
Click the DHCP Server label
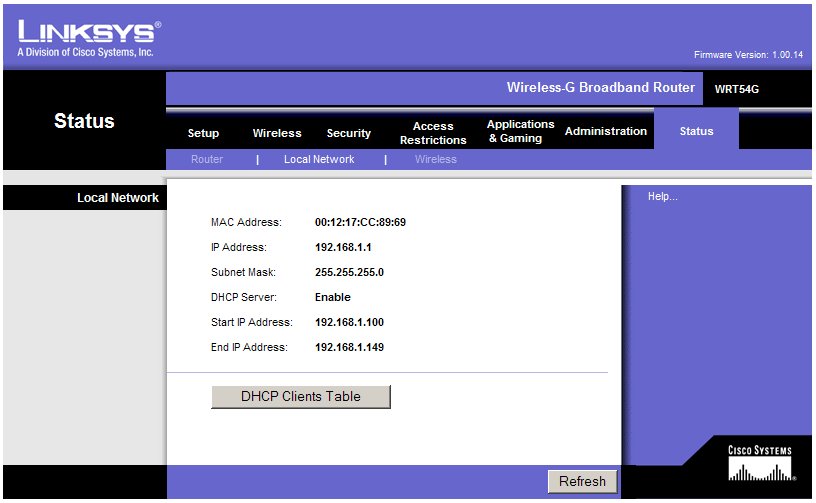click(x=244, y=297)
